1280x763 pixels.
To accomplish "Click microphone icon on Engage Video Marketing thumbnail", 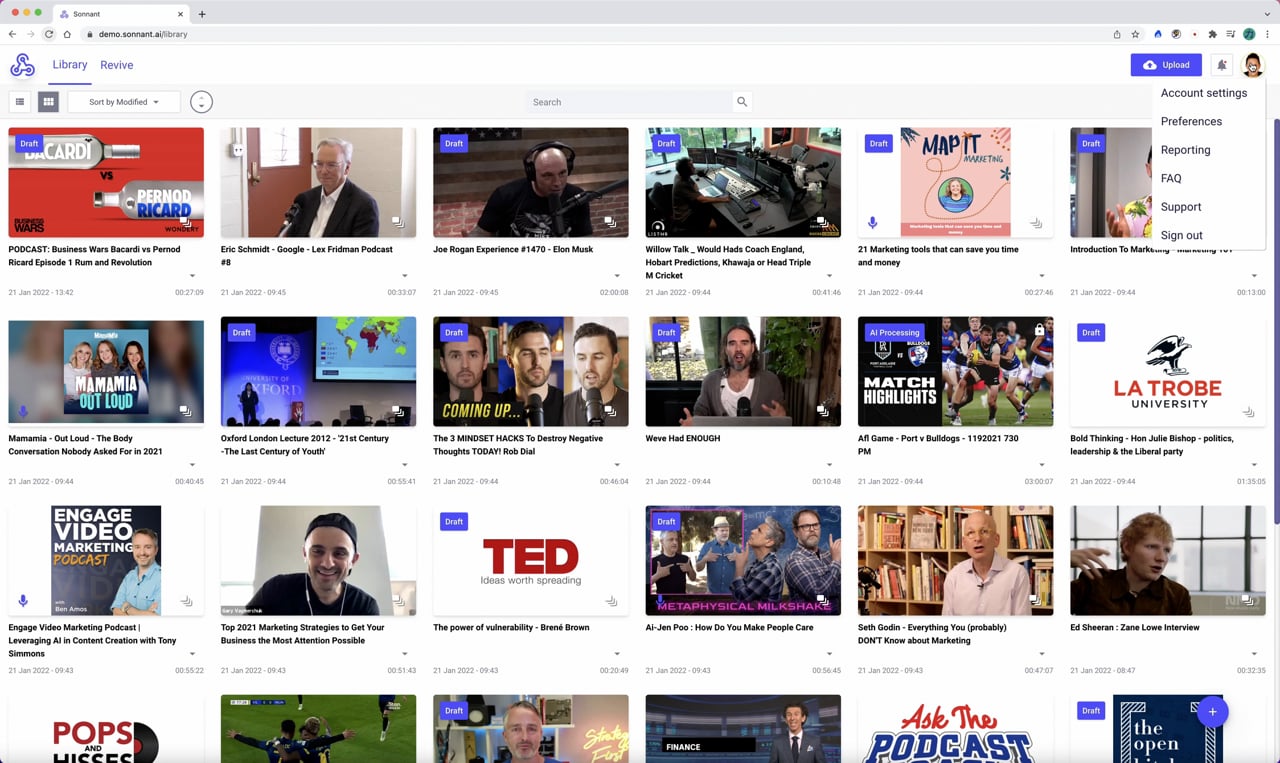I will coord(23,601).
